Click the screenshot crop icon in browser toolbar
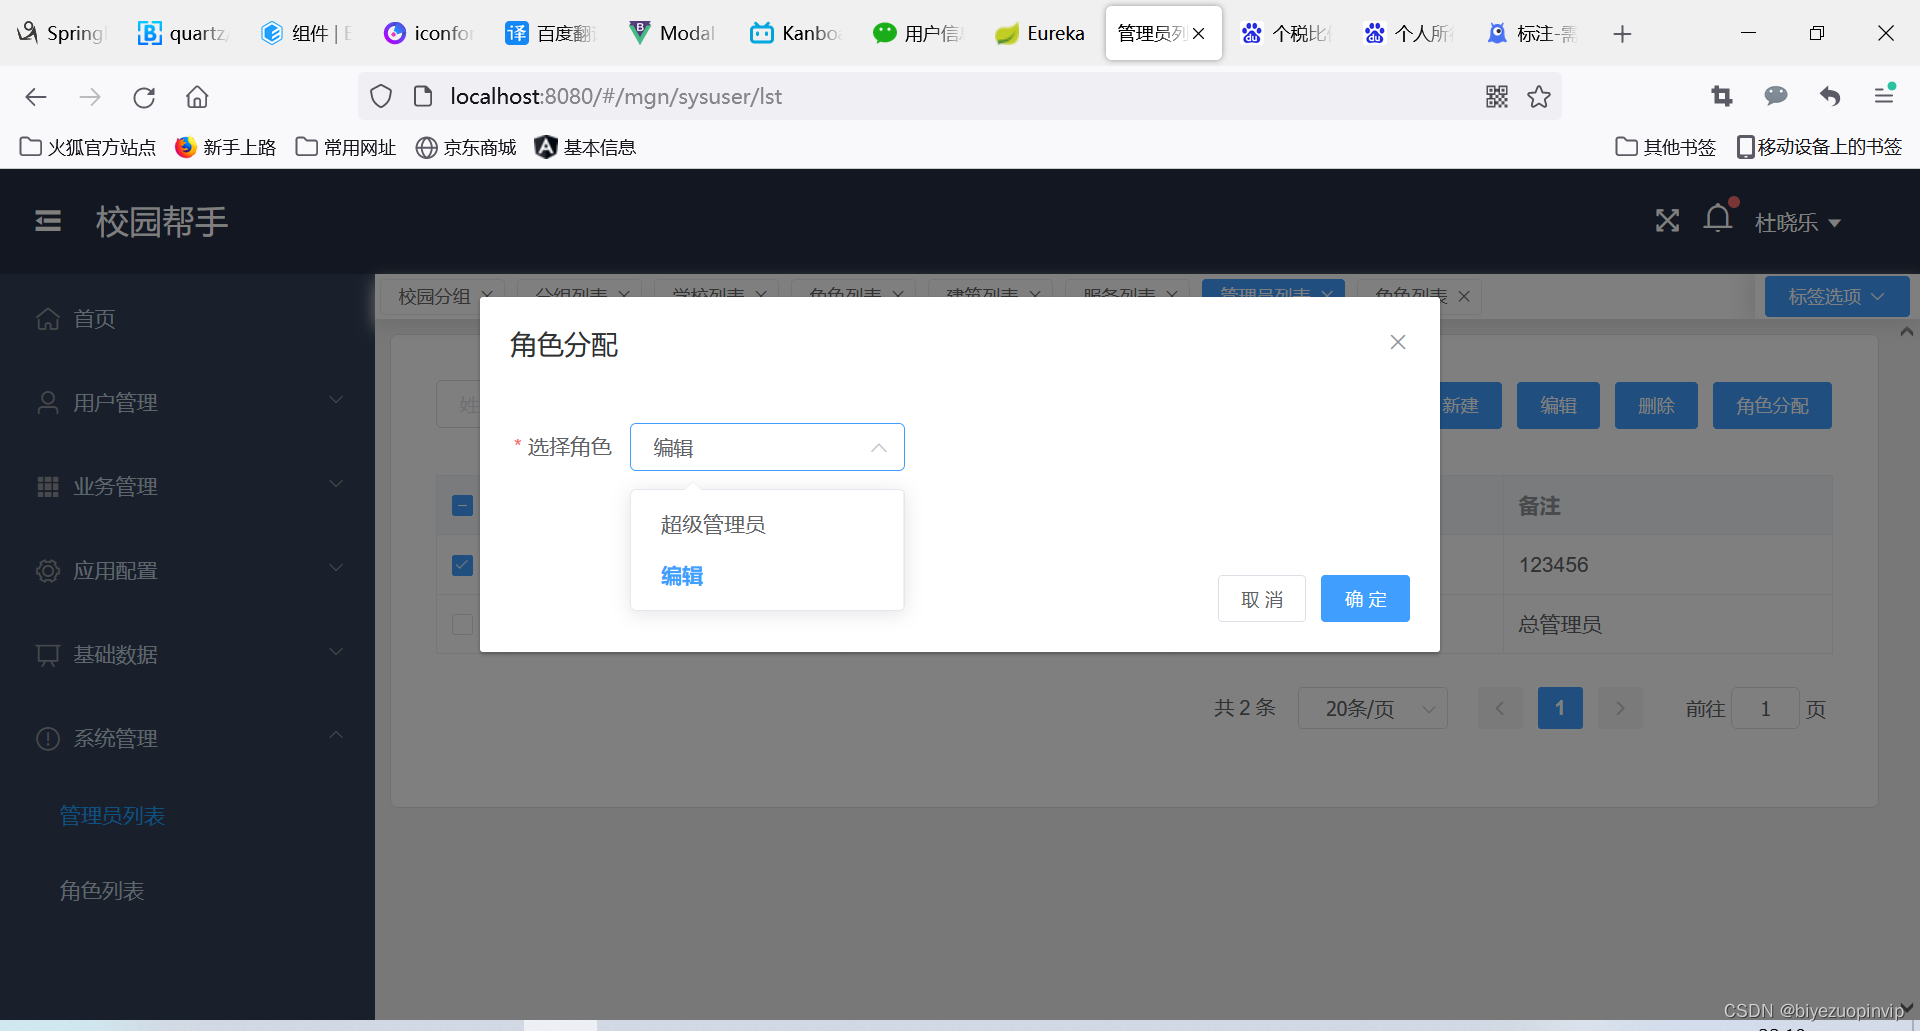Image resolution: width=1920 pixels, height=1031 pixels. coord(1722,96)
